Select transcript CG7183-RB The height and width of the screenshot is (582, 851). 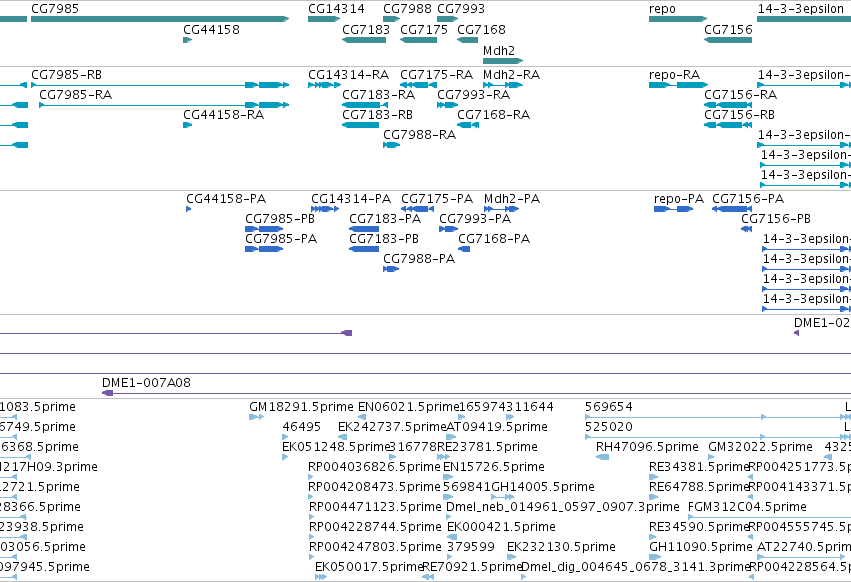(360, 125)
